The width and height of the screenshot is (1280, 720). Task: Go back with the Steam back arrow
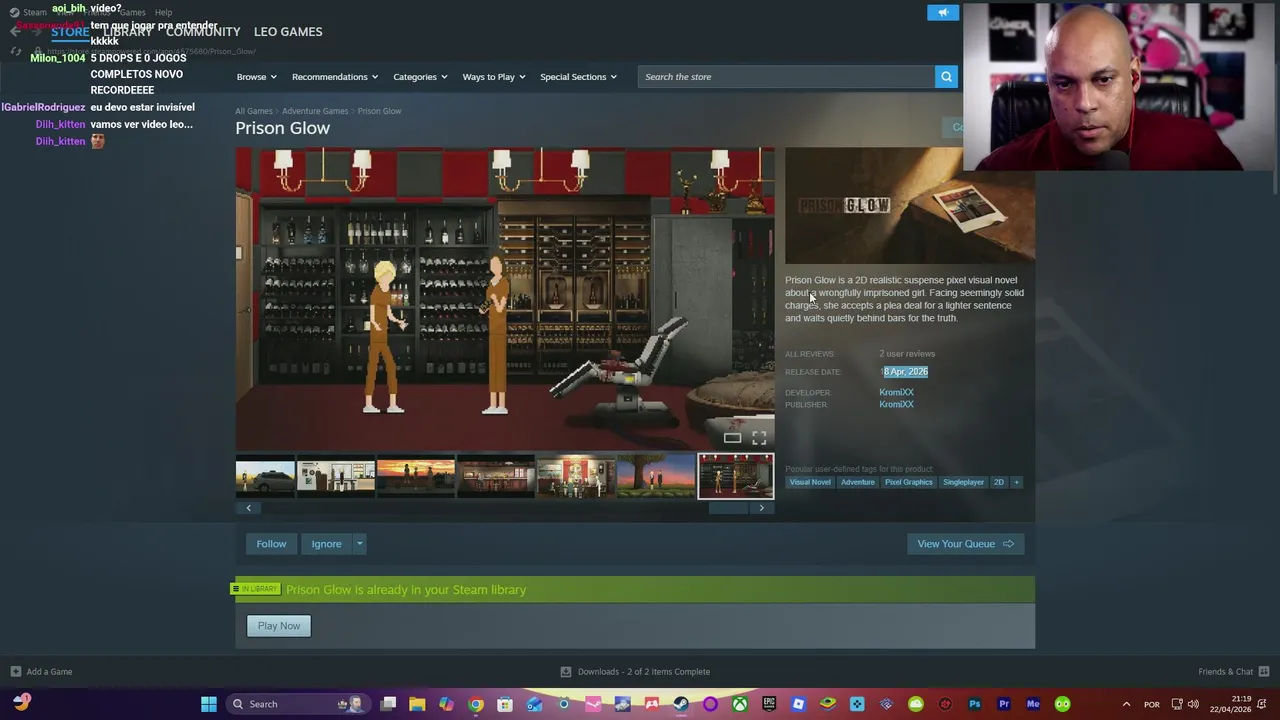15,31
